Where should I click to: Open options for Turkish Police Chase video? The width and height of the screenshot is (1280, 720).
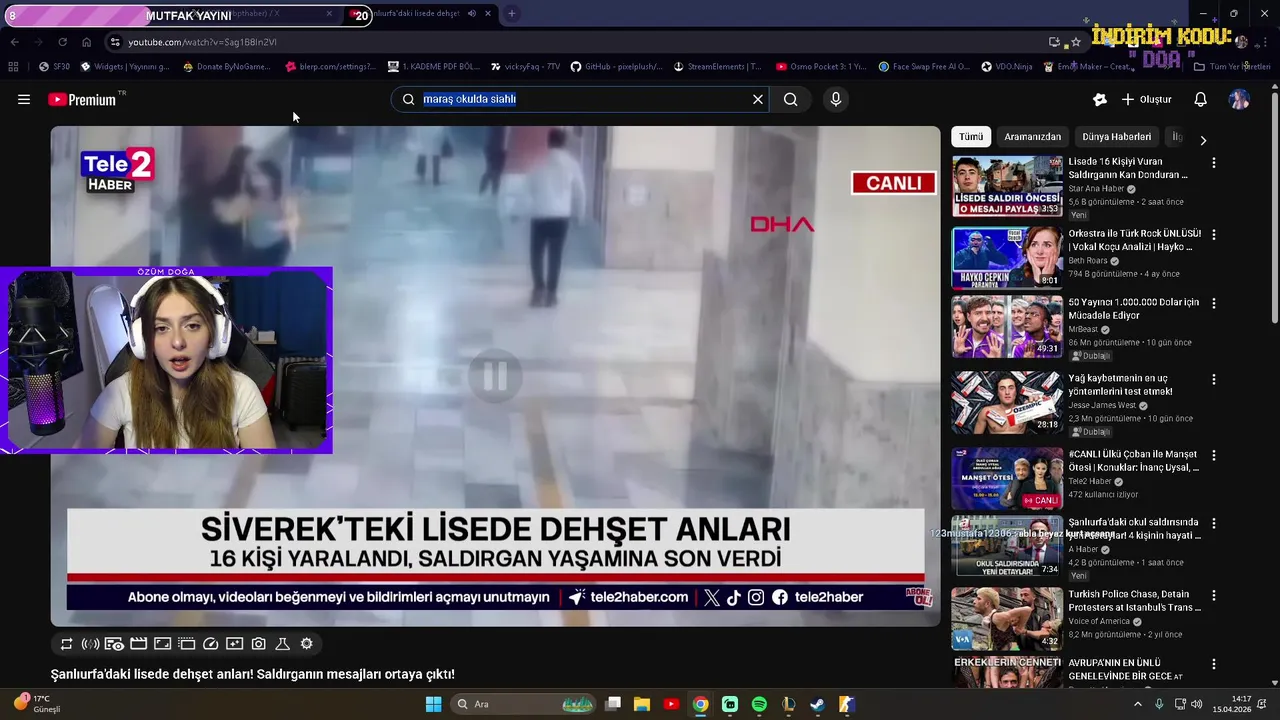[1214, 595]
